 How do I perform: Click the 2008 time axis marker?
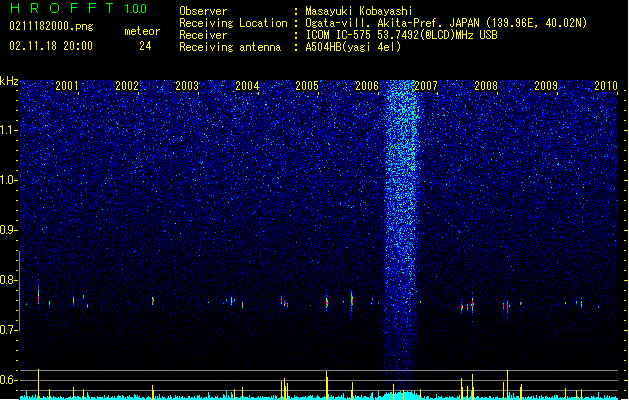[x=486, y=86]
